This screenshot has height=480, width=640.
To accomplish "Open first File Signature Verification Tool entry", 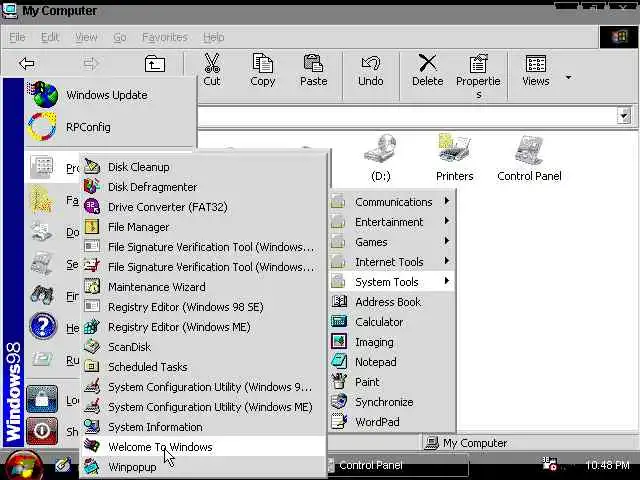I will (204, 247).
